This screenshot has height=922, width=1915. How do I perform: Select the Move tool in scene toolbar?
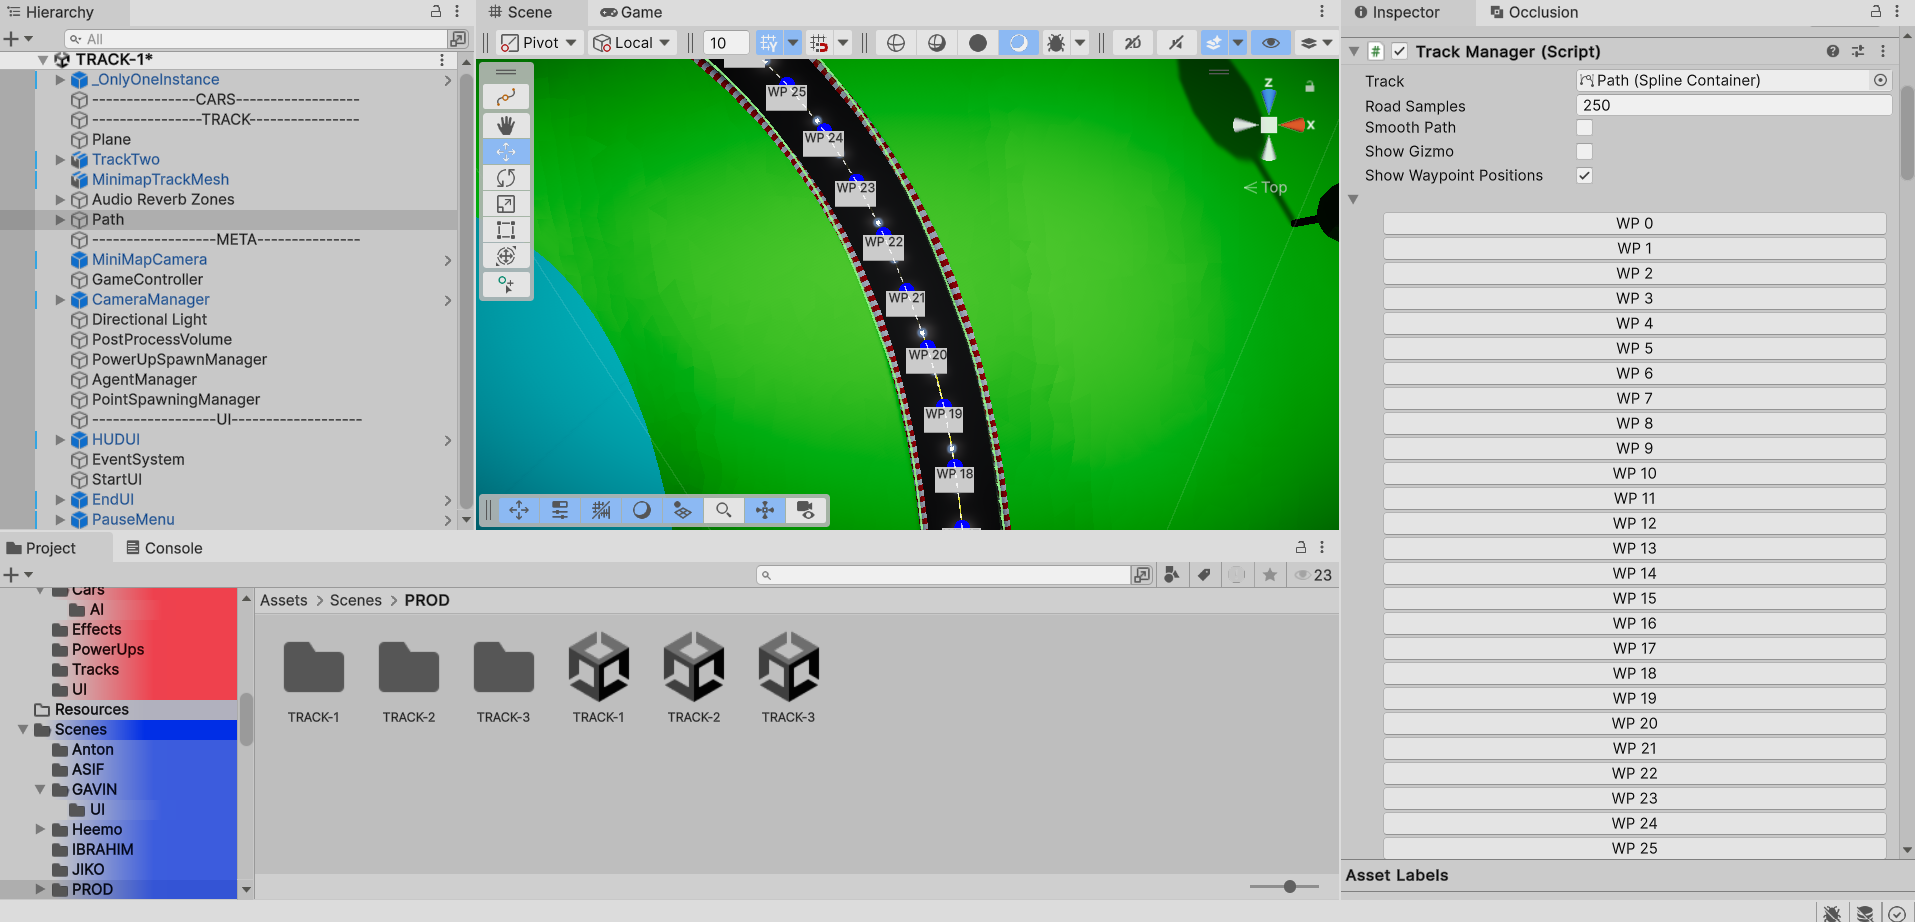pyautogui.click(x=506, y=152)
